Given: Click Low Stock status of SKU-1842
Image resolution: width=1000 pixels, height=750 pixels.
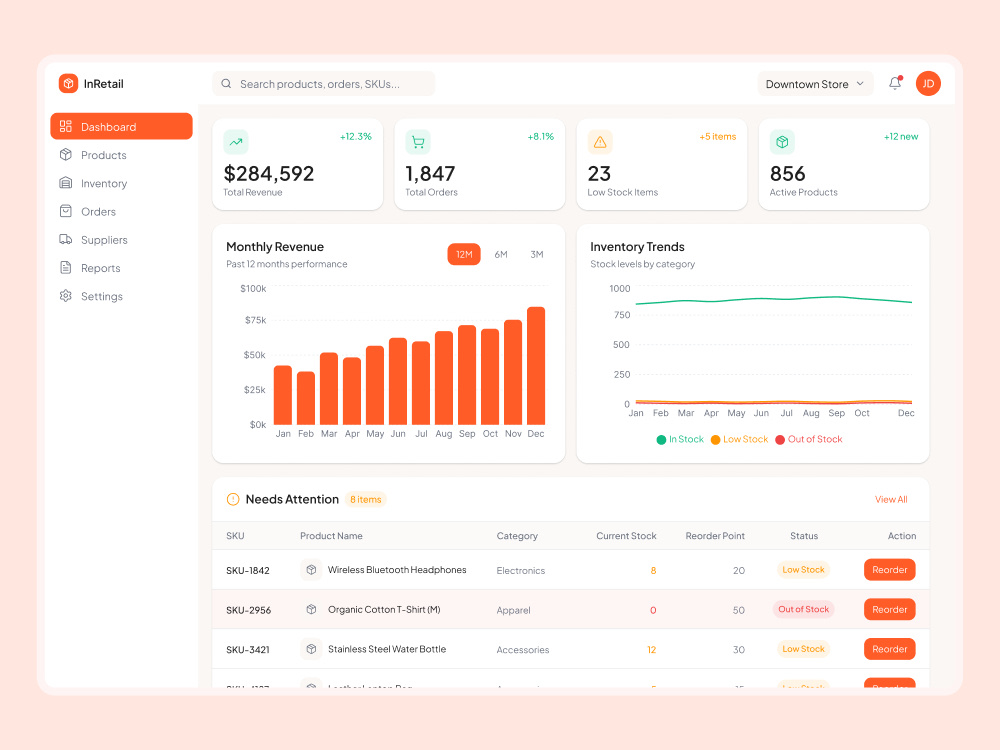Looking at the screenshot, I should tap(803, 570).
